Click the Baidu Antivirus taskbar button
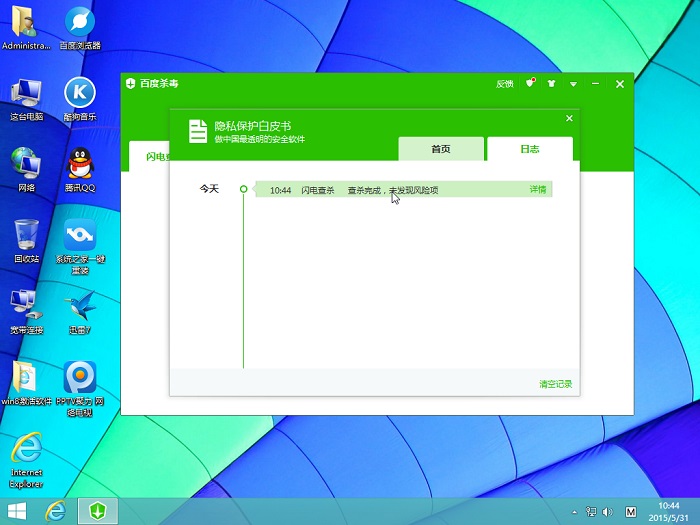700x525 pixels. 98,511
